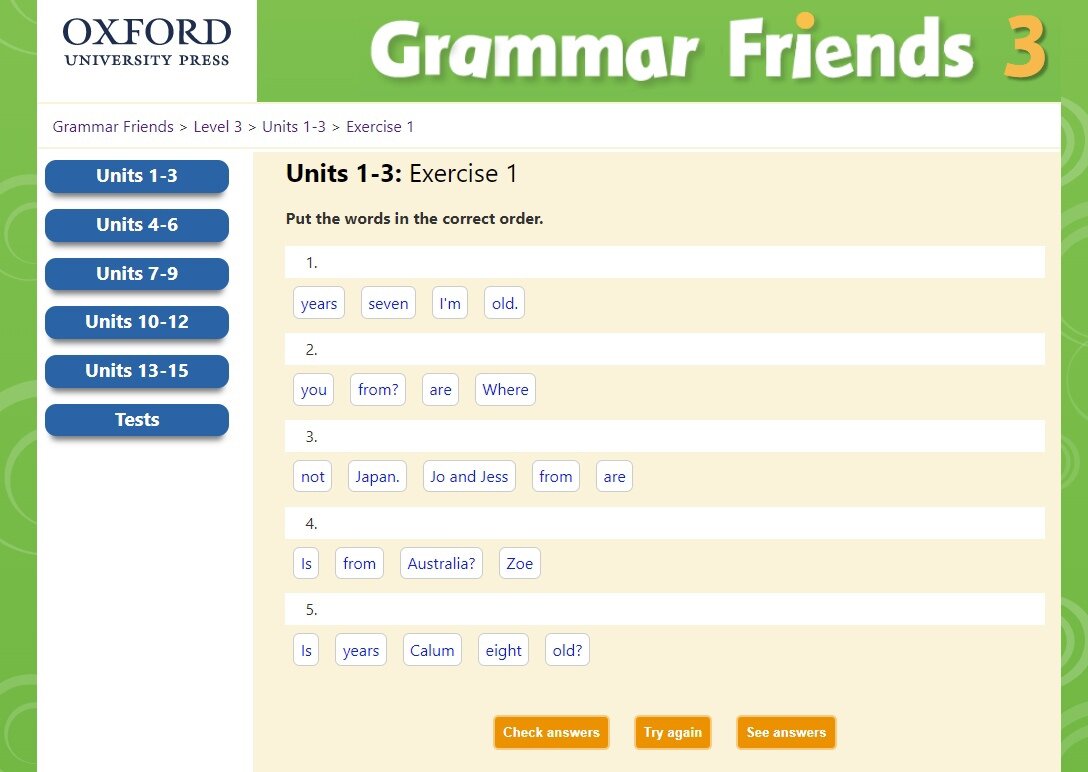Pick the word 'years' in question 5
The height and width of the screenshot is (772, 1088).
pos(361,650)
